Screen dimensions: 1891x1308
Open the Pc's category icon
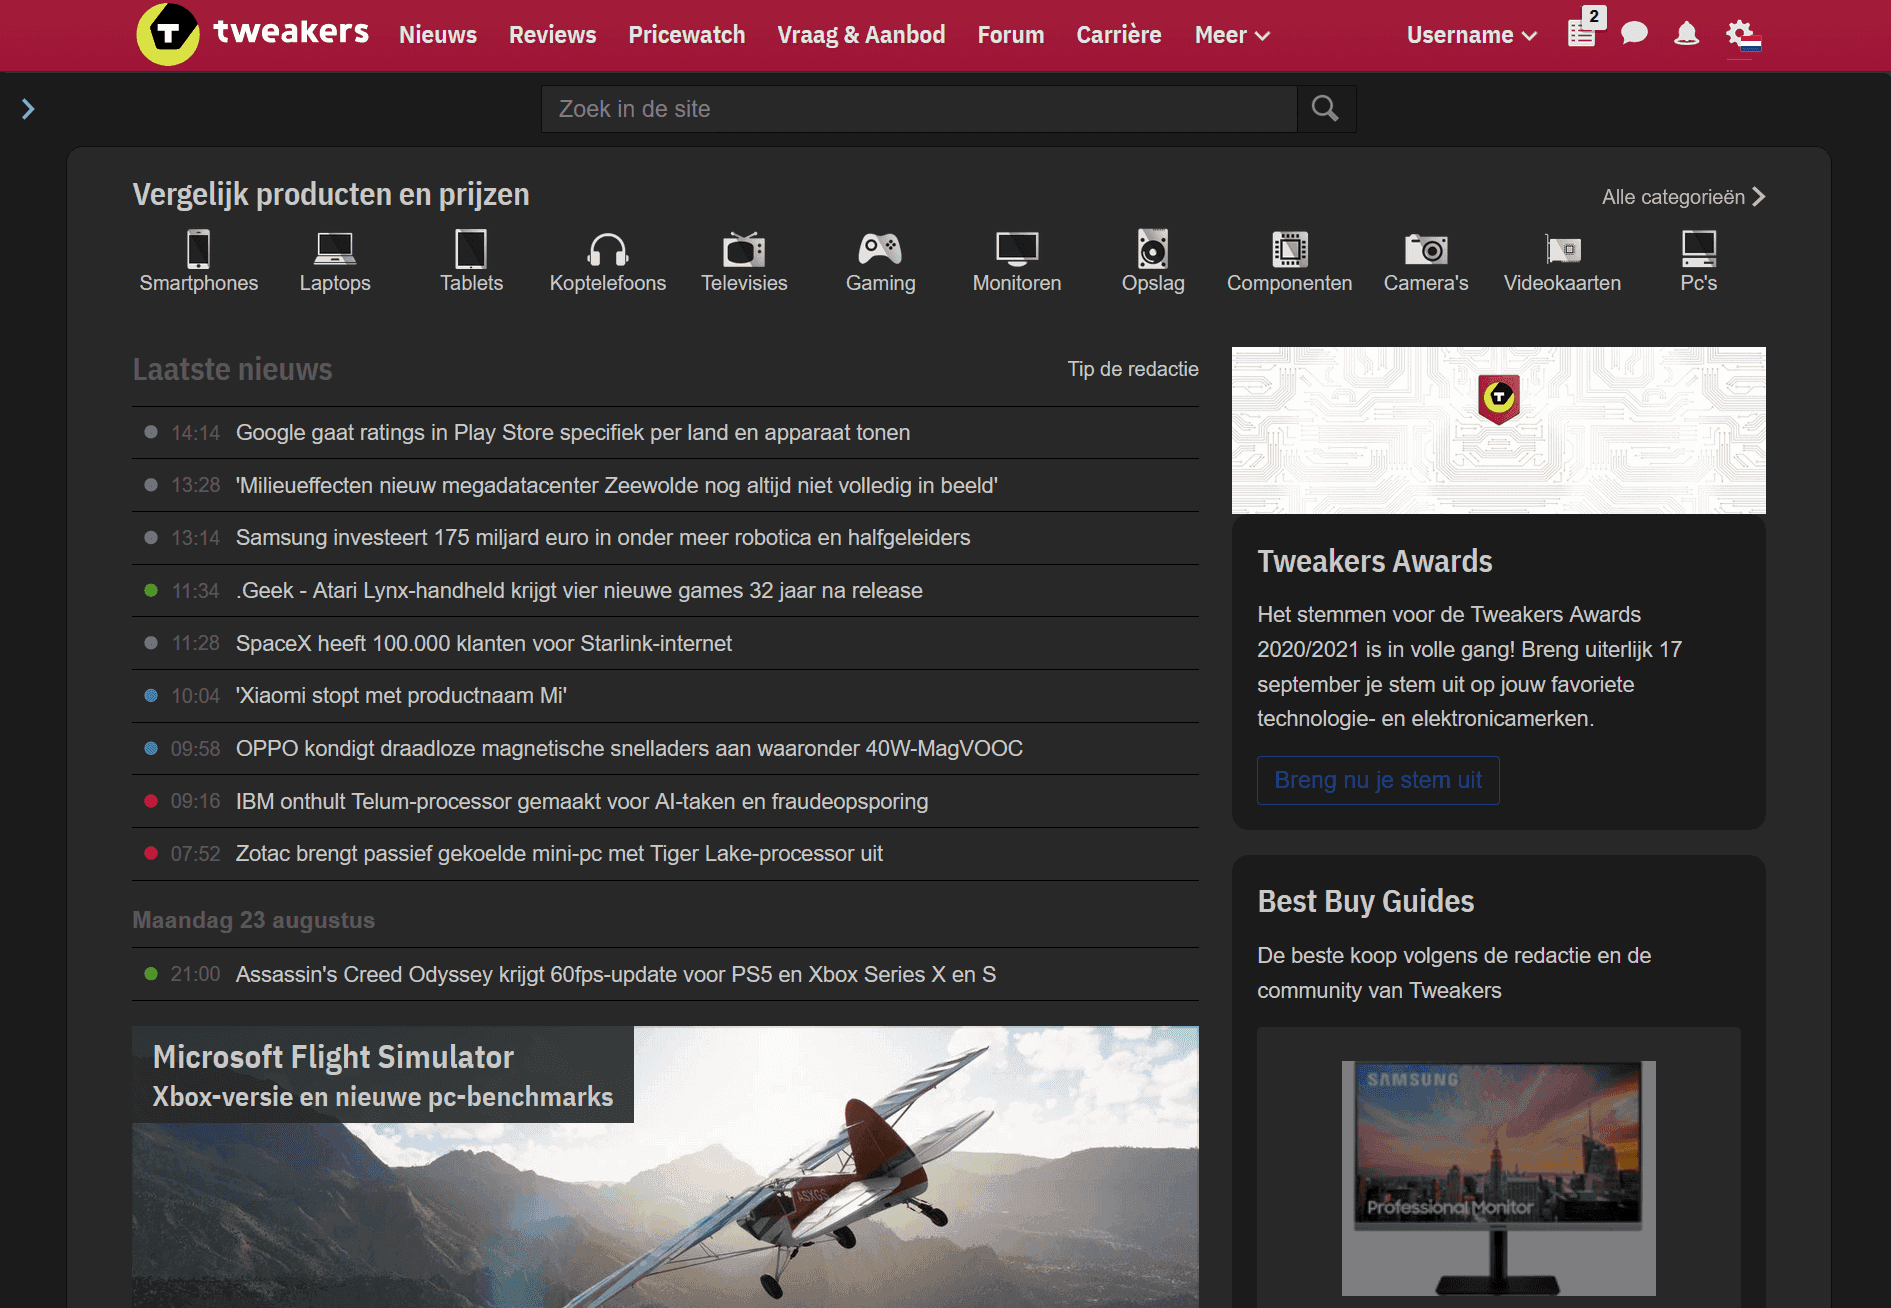pos(1699,249)
